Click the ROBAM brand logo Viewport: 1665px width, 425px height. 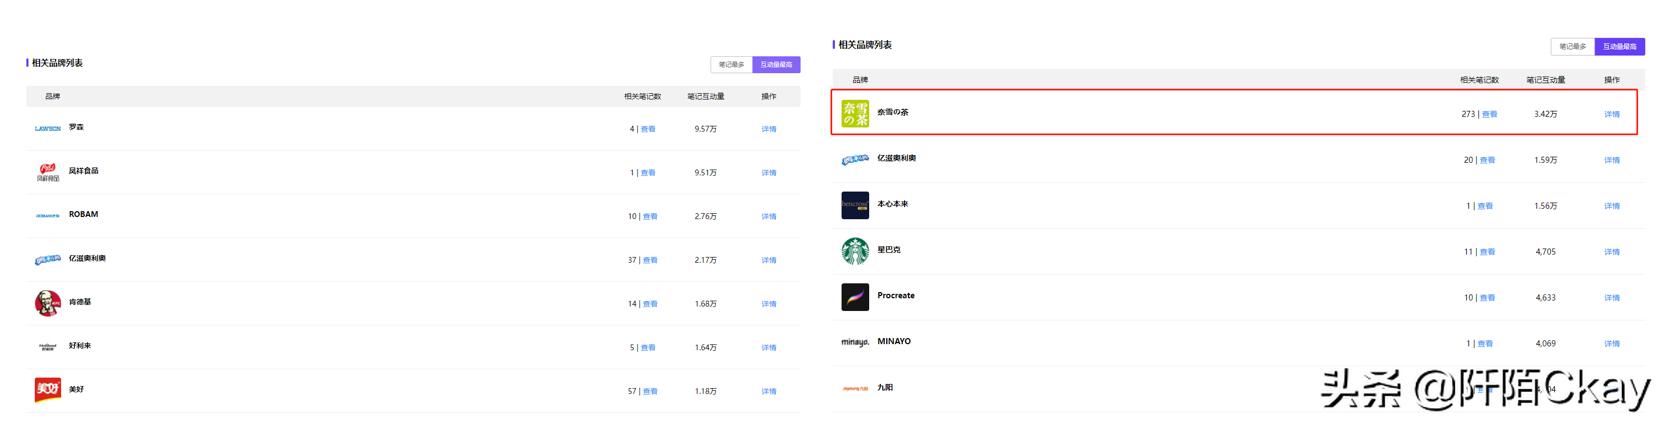tap(47, 216)
